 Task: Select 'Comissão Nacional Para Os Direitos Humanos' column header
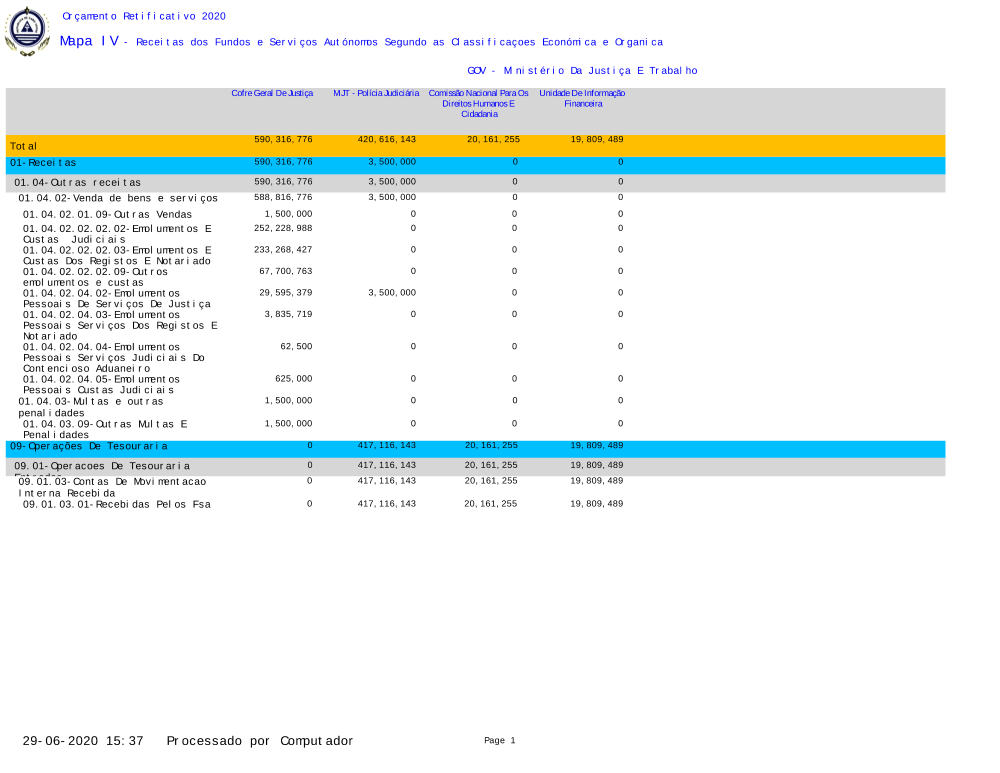[x=478, y=103]
